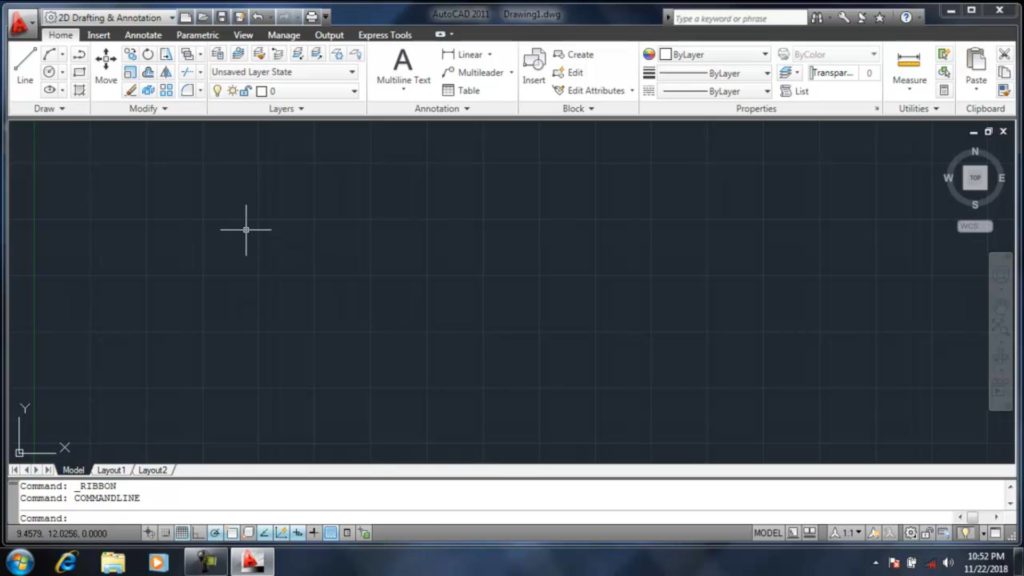Open the Parametric ribbon tab
Viewport: 1024px width, 576px height.
[x=197, y=35]
